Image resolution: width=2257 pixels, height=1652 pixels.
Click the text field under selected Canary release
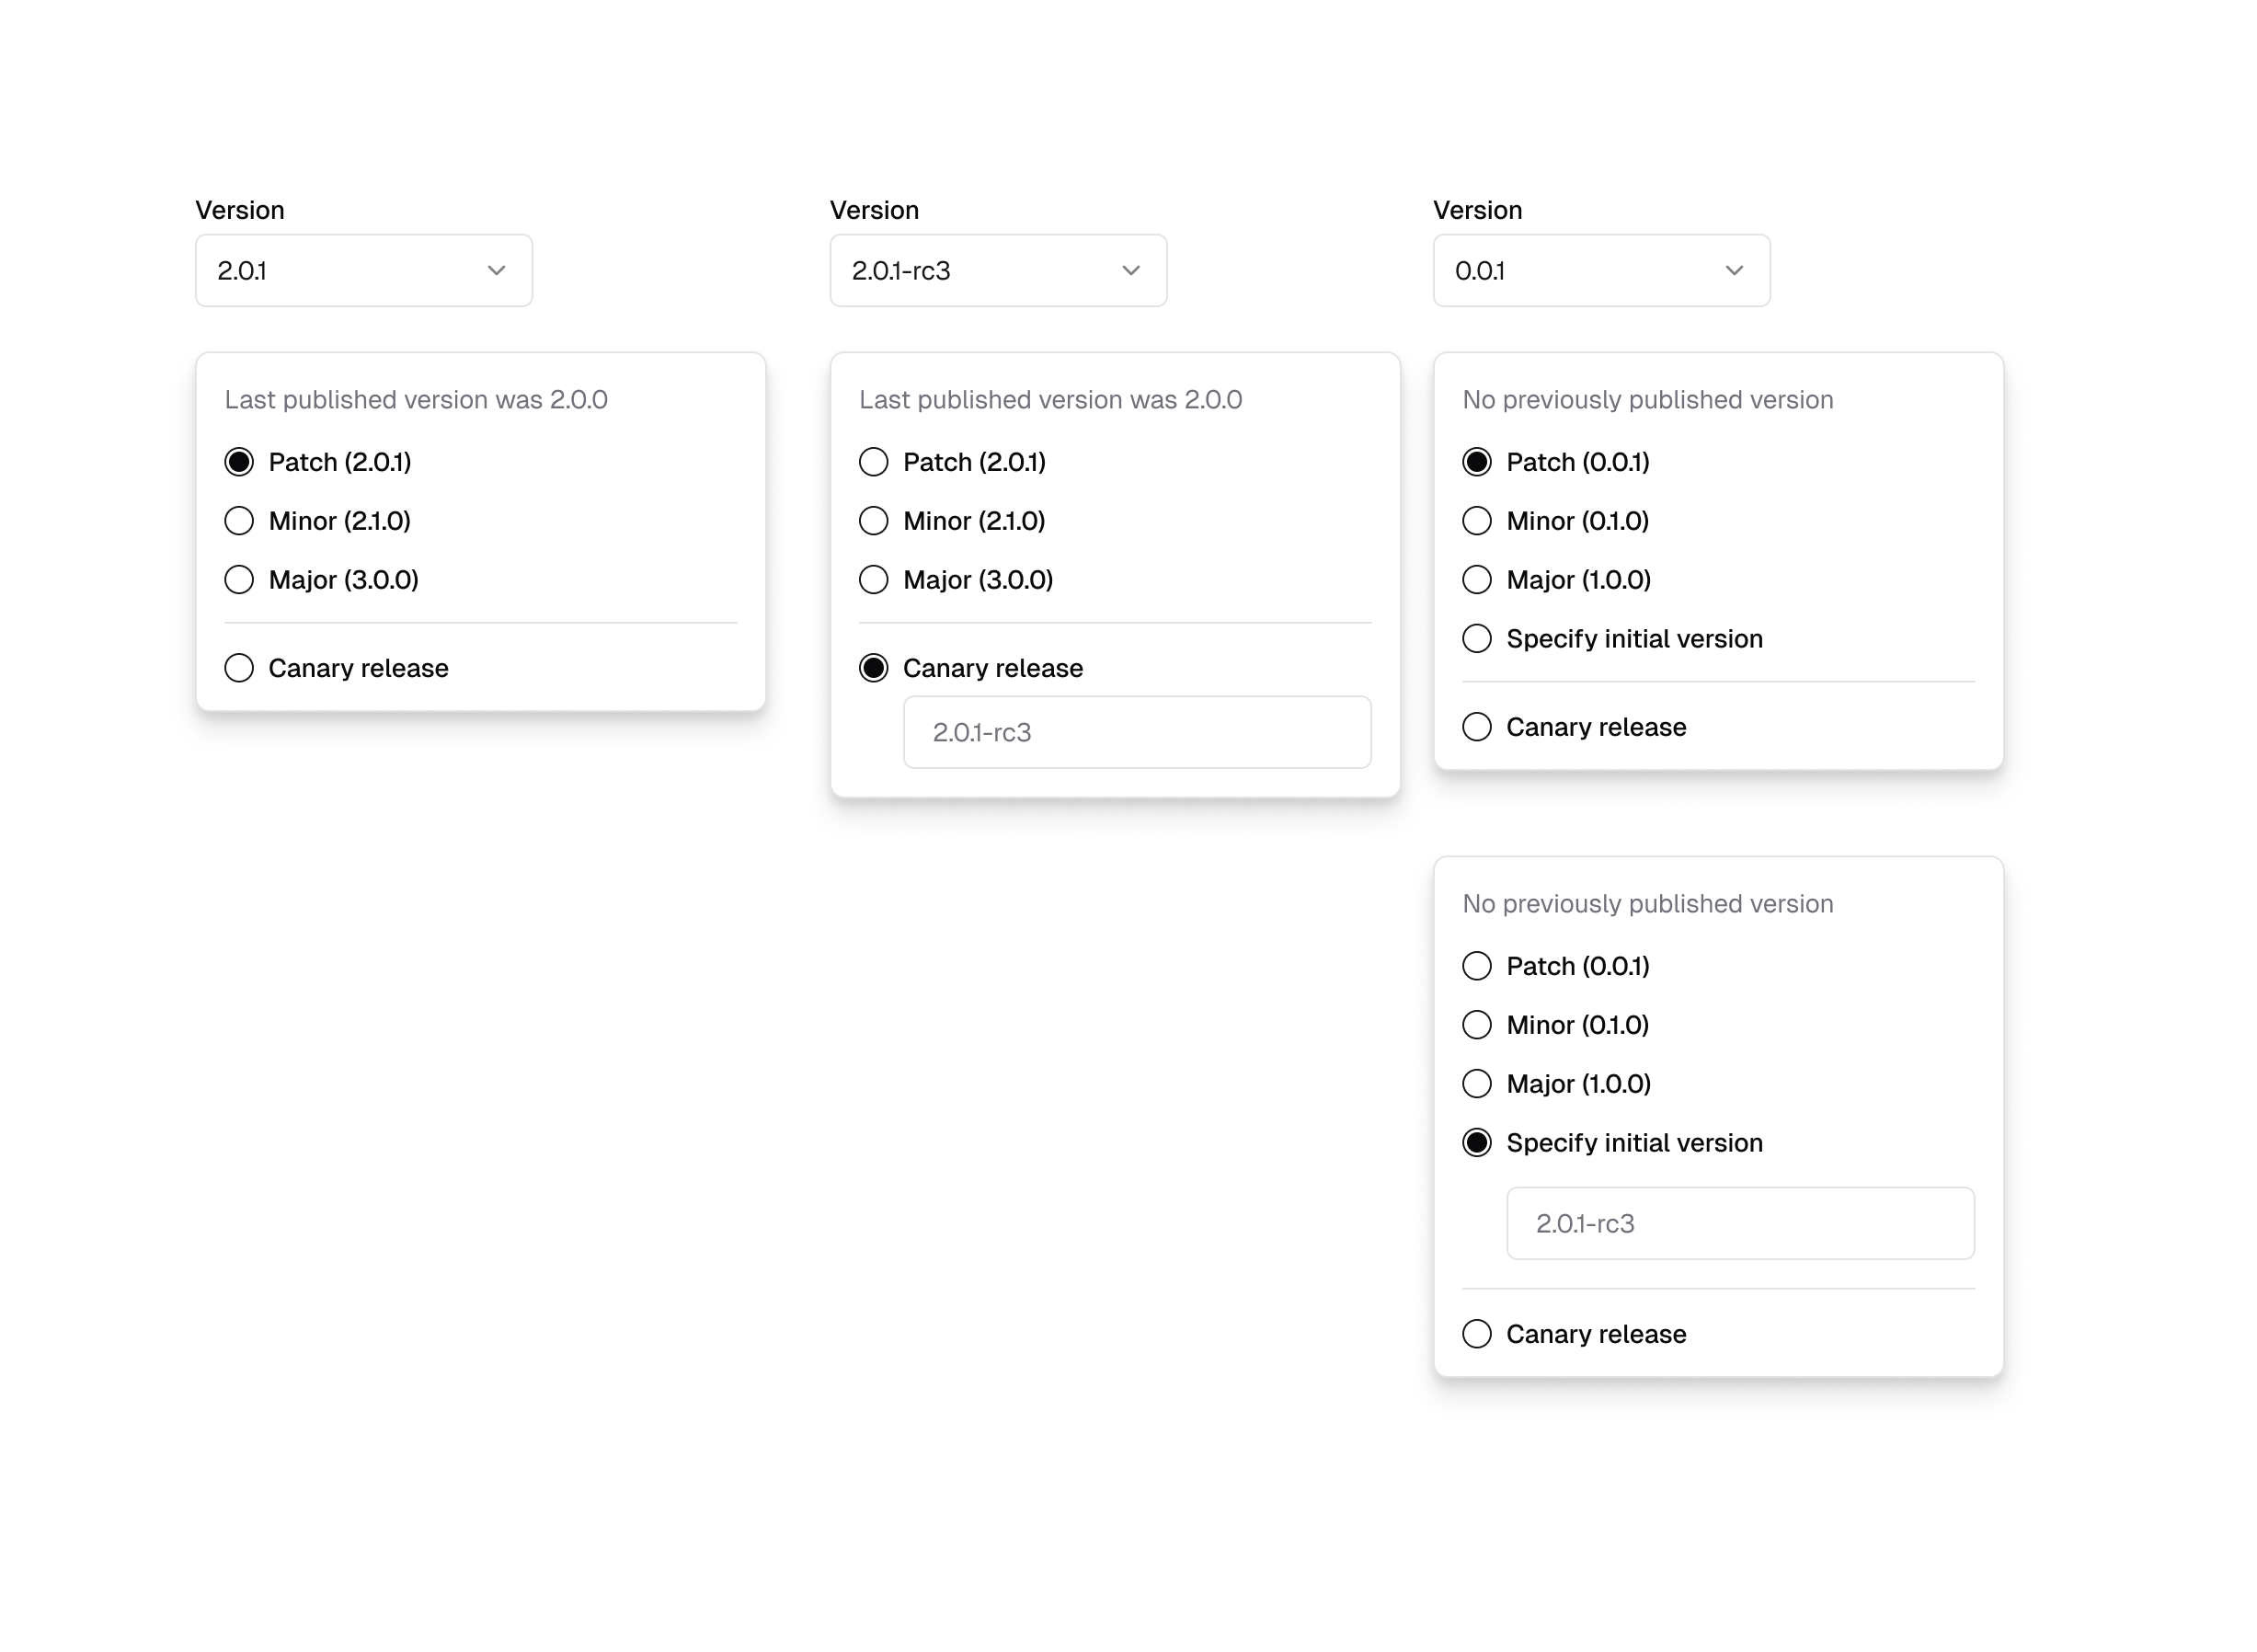(x=1136, y=733)
